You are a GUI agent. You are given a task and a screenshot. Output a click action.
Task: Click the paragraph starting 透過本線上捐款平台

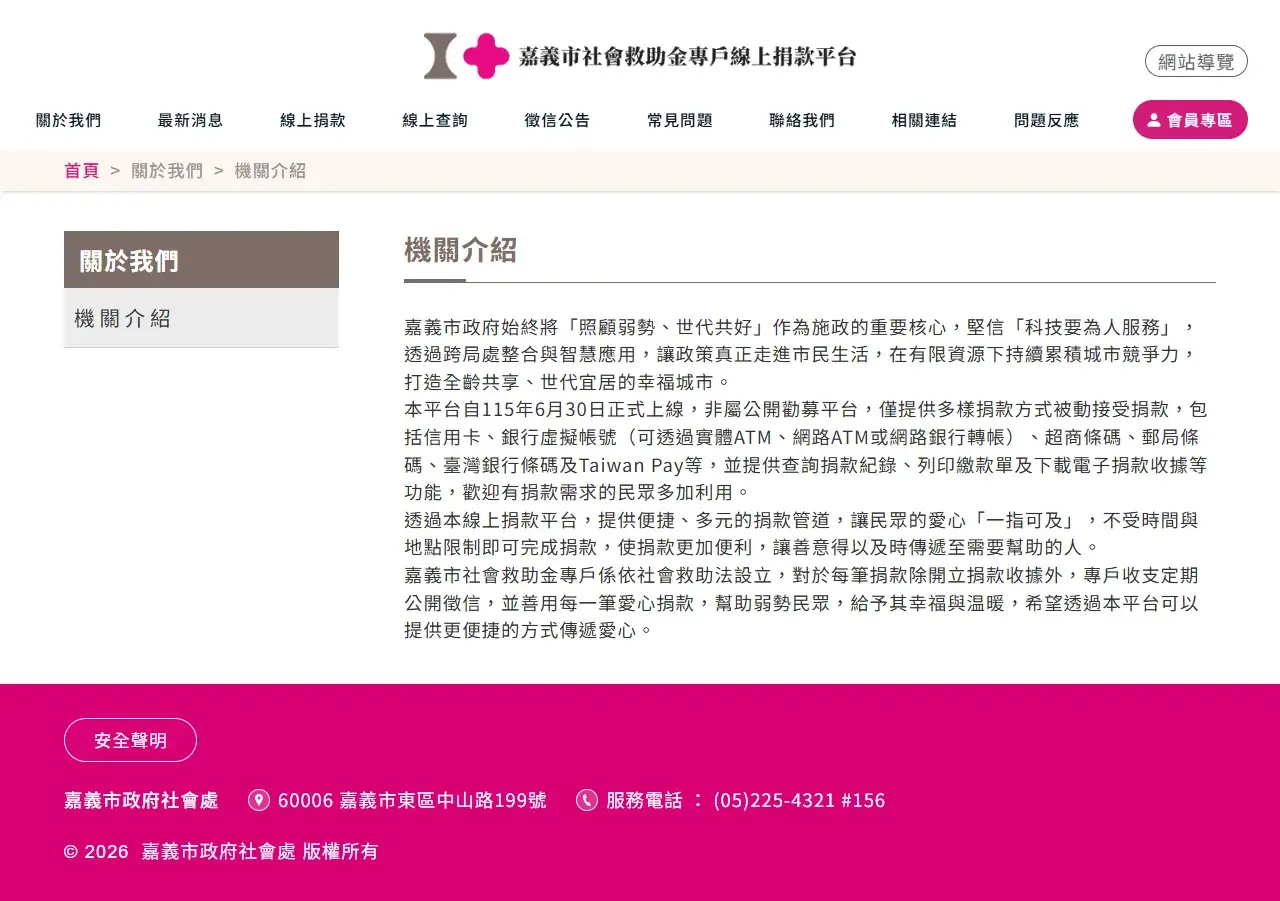[801, 534]
